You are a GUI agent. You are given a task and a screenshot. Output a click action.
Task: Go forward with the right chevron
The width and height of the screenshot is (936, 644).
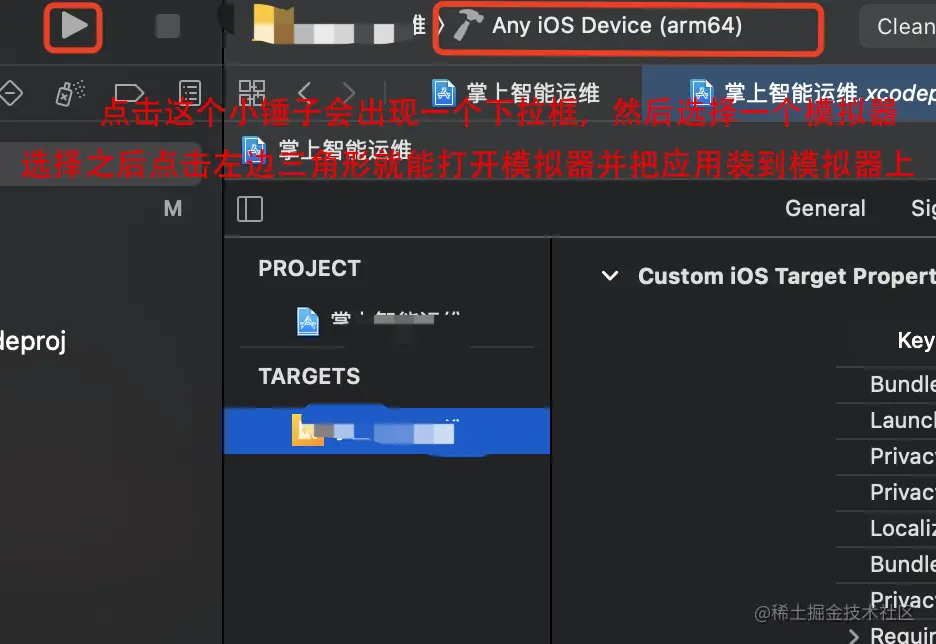coord(349,93)
